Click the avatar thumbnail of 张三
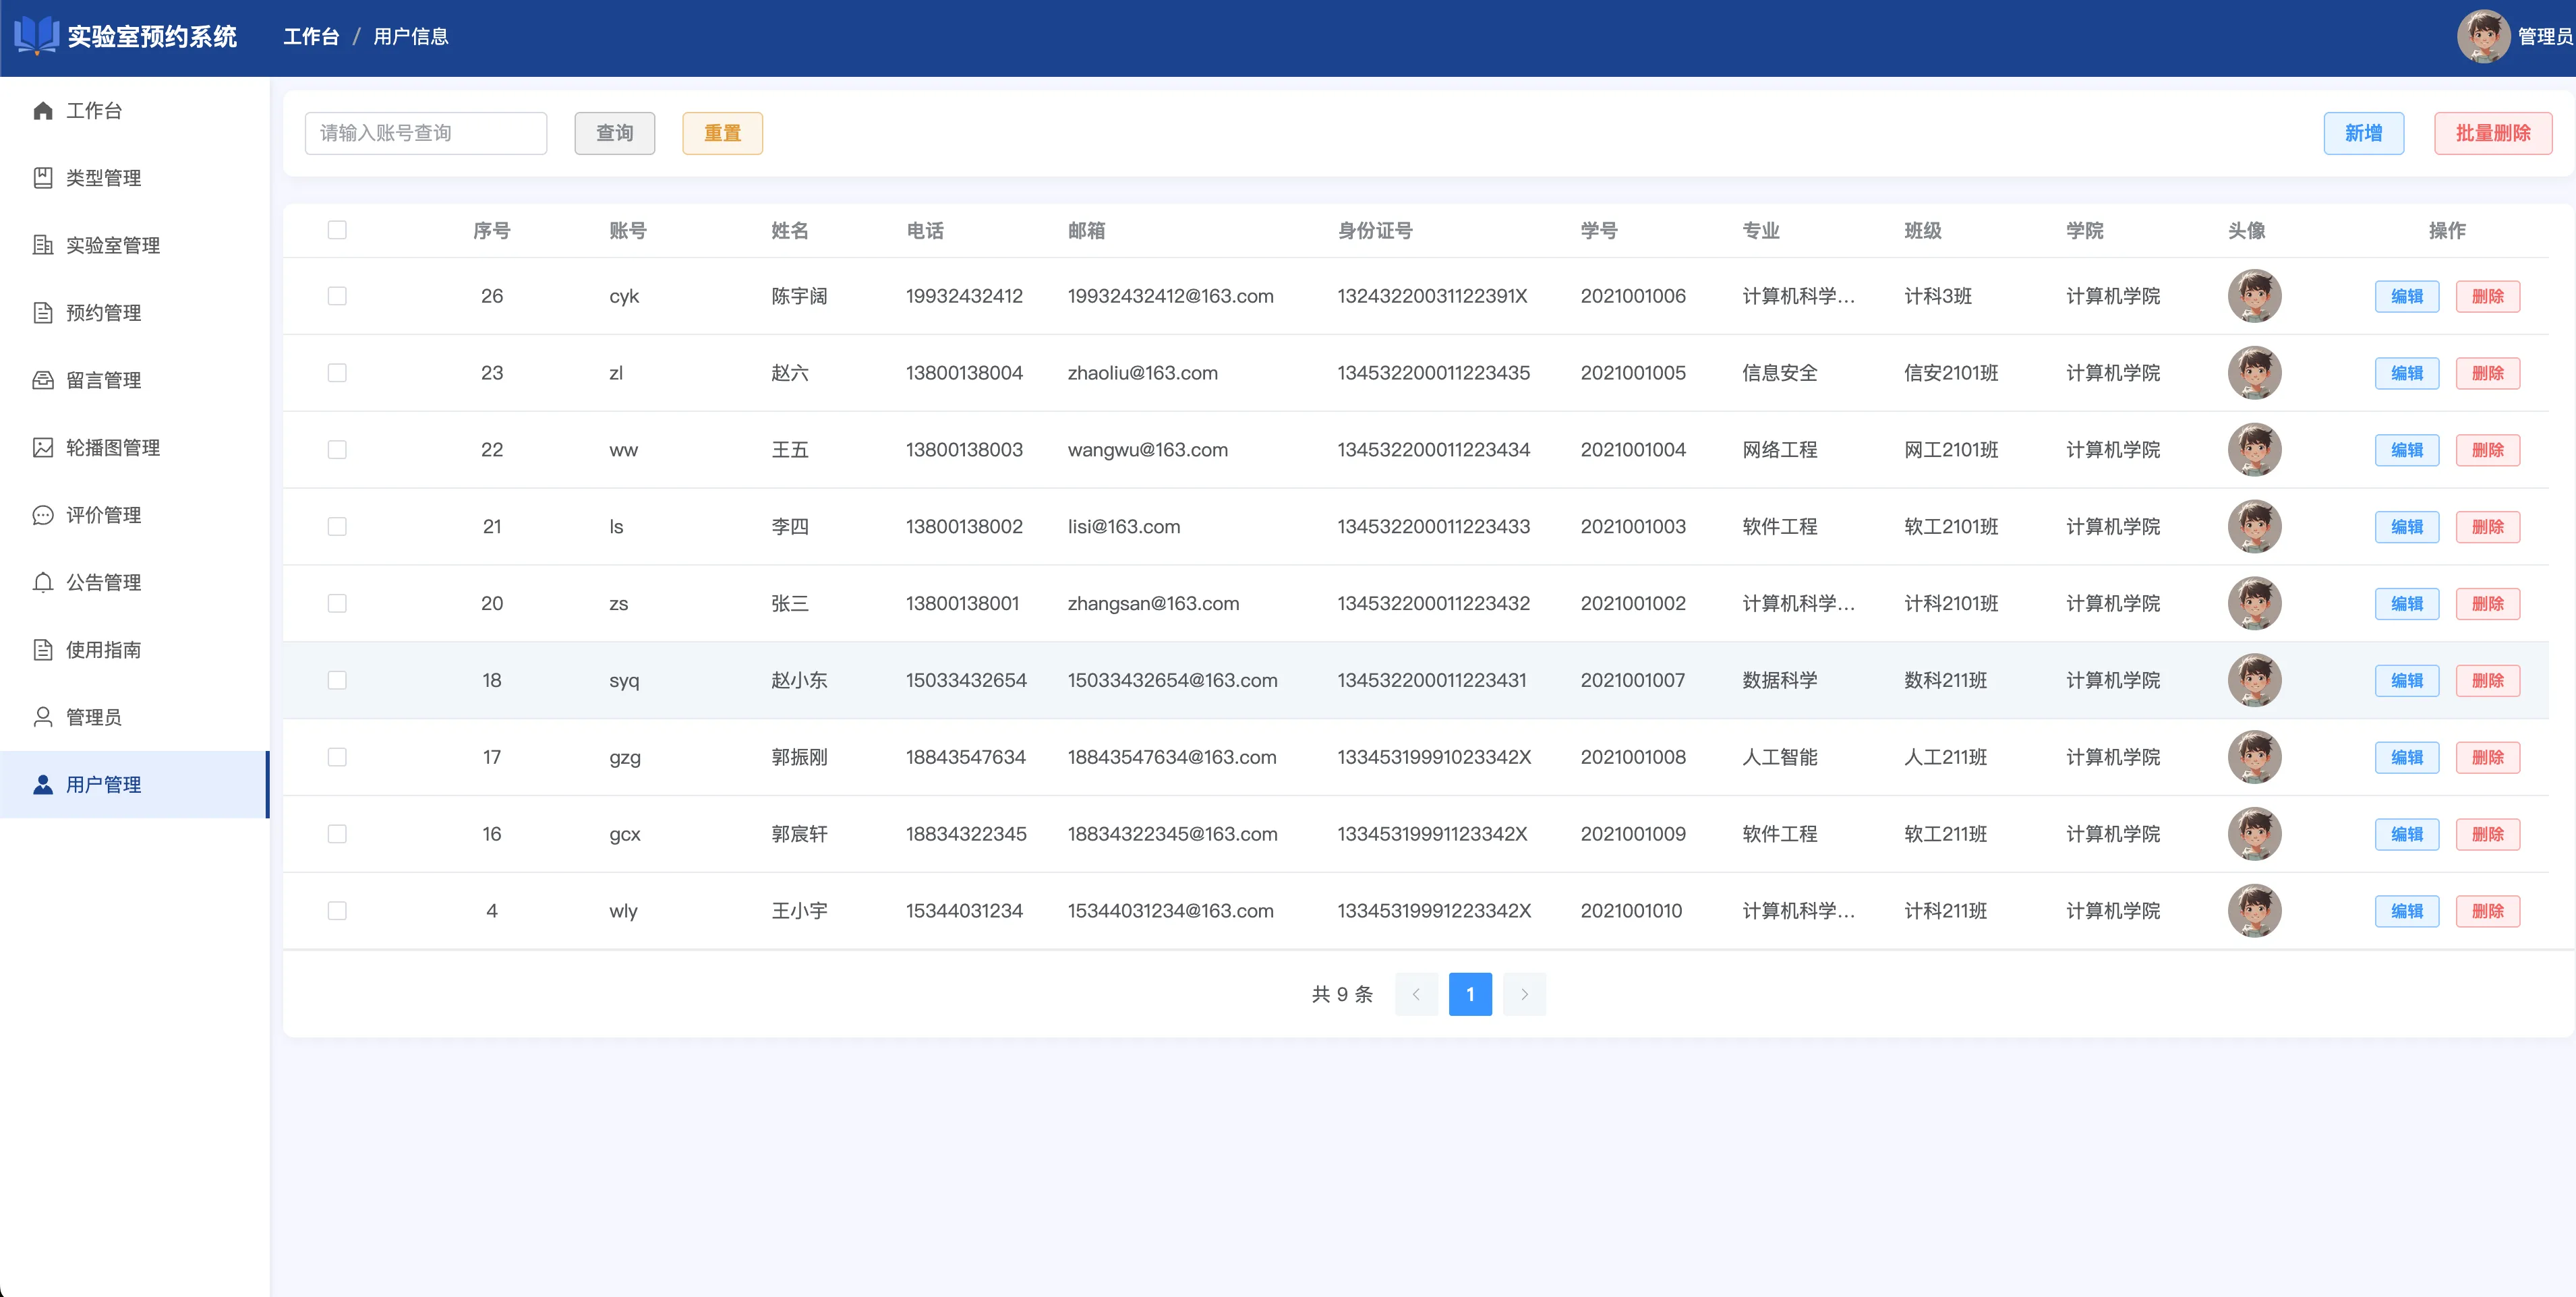 coord(2254,603)
